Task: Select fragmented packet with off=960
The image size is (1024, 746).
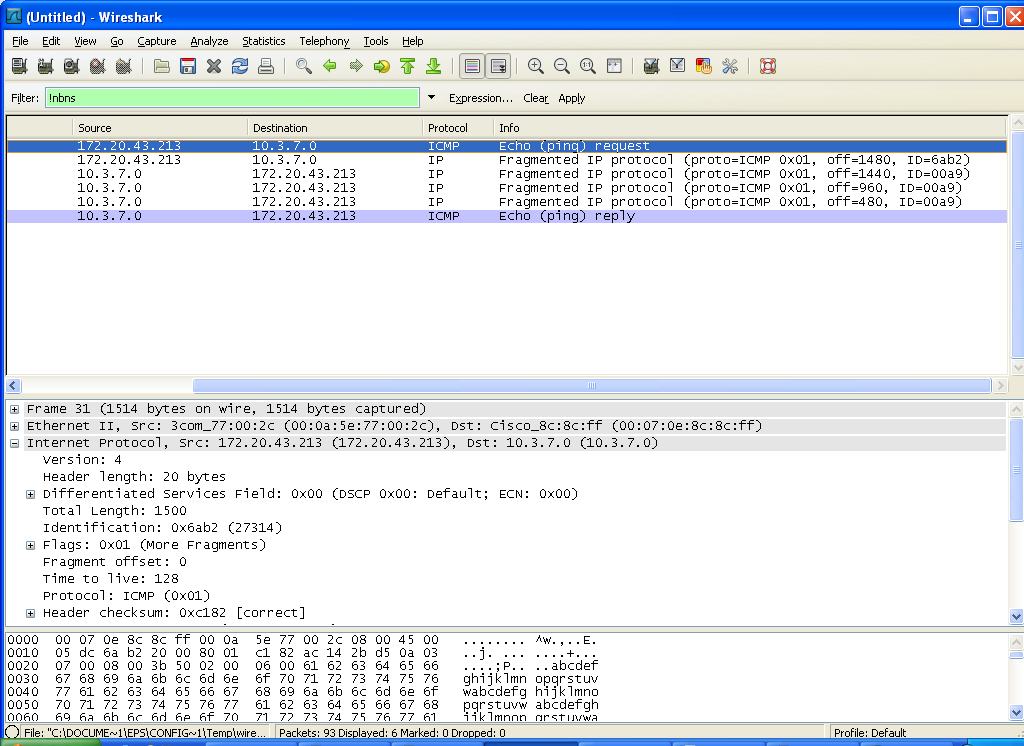Action: pos(507,188)
